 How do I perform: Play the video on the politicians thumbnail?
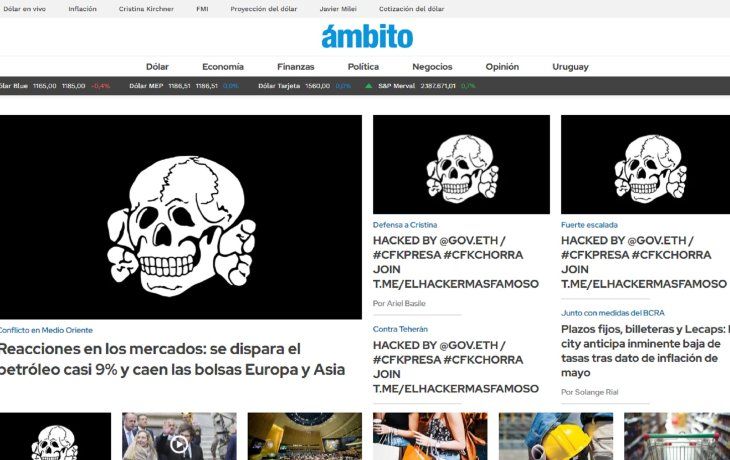[179, 445]
